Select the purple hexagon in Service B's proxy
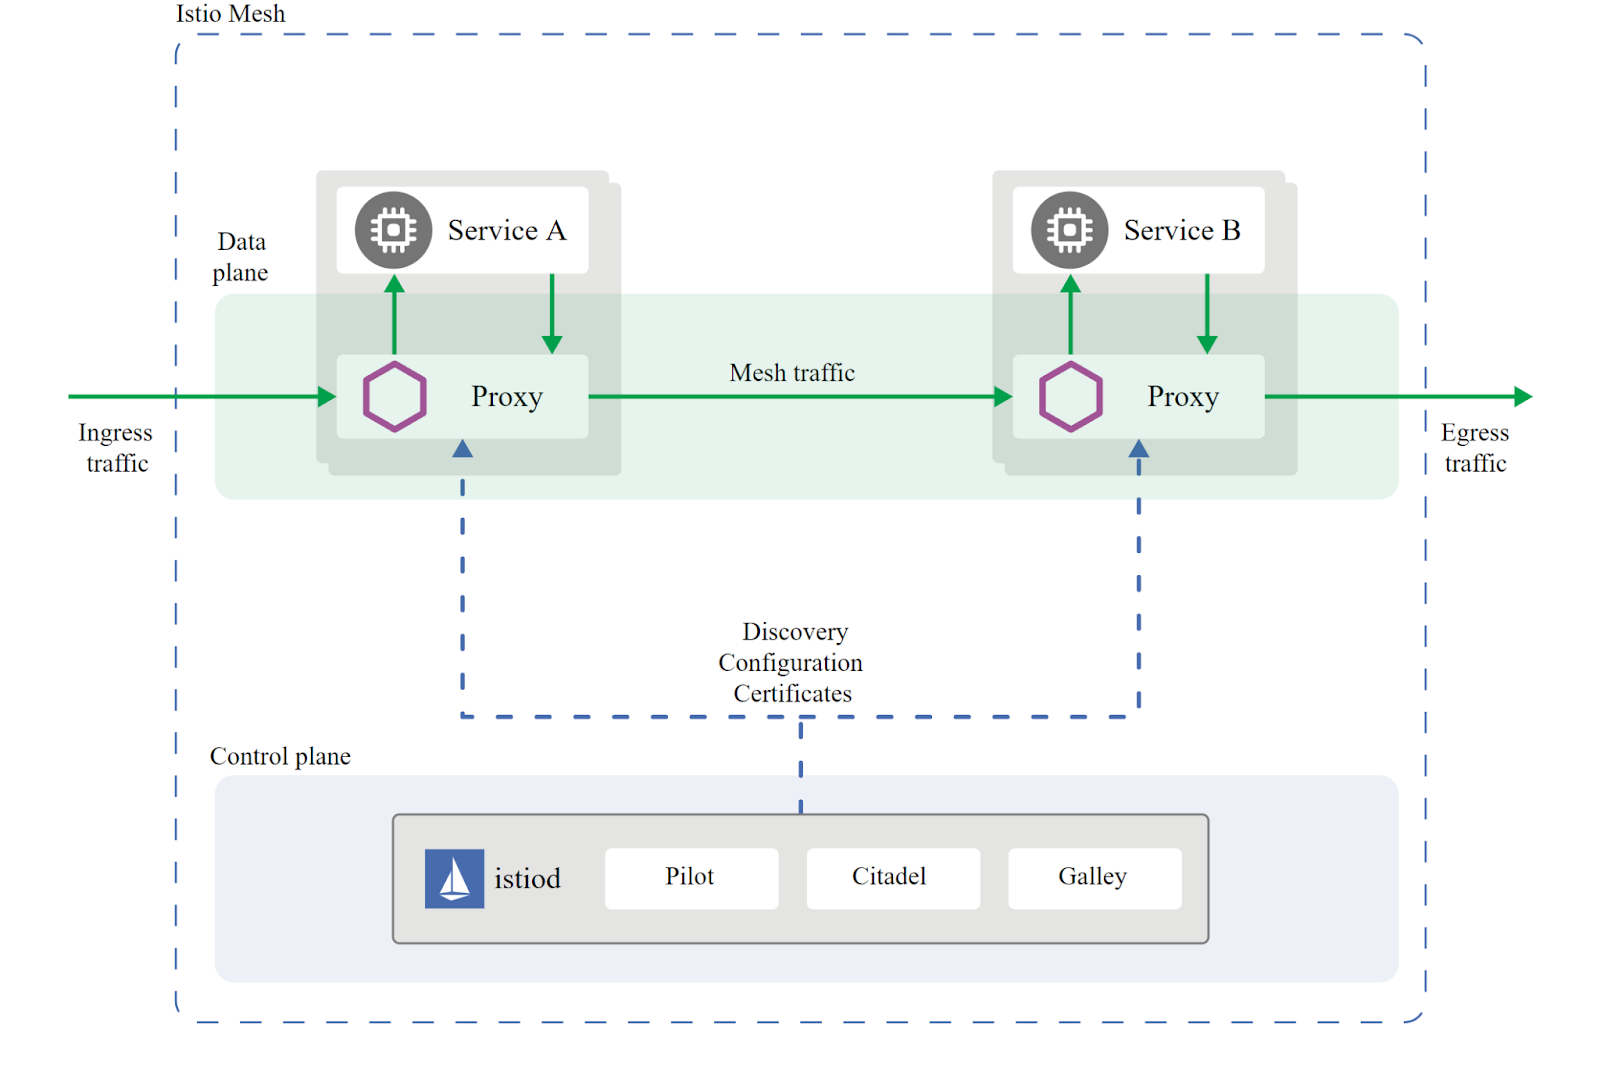The height and width of the screenshot is (1075, 1600). coord(1070,397)
